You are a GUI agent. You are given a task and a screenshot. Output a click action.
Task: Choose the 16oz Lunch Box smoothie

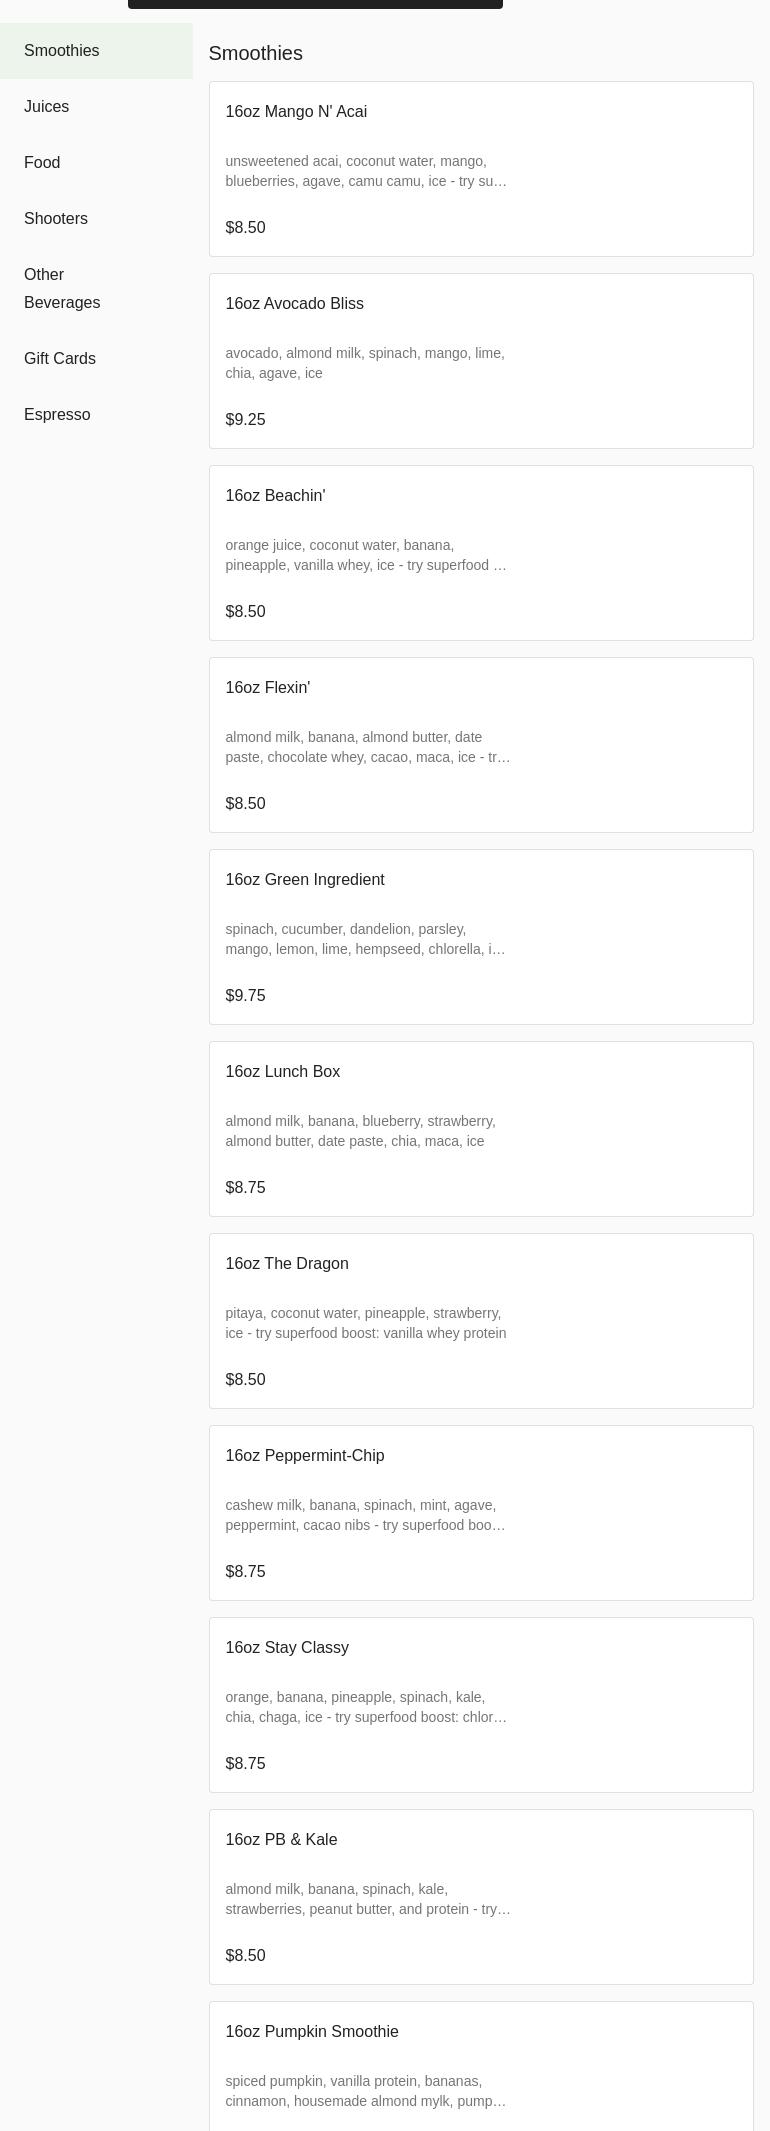coord(480,1129)
